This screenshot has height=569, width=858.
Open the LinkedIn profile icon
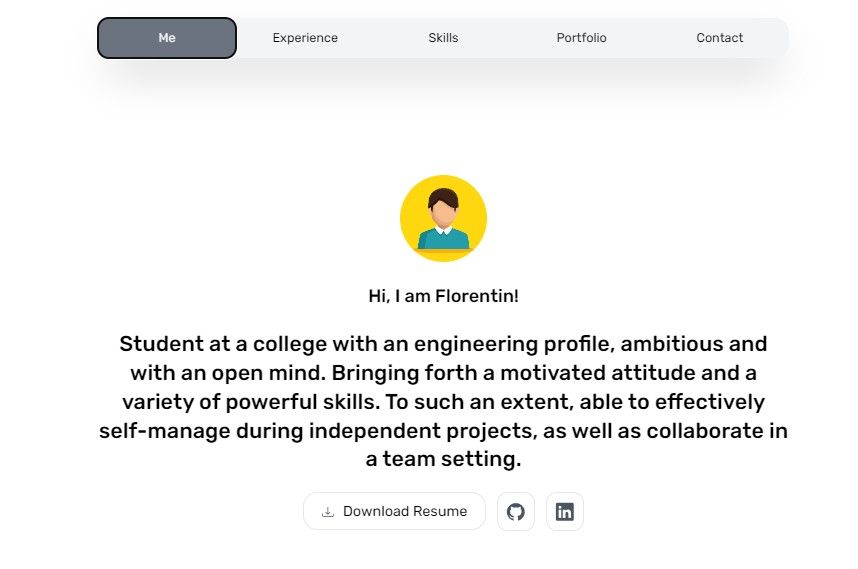pyautogui.click(x=565, y=512)
